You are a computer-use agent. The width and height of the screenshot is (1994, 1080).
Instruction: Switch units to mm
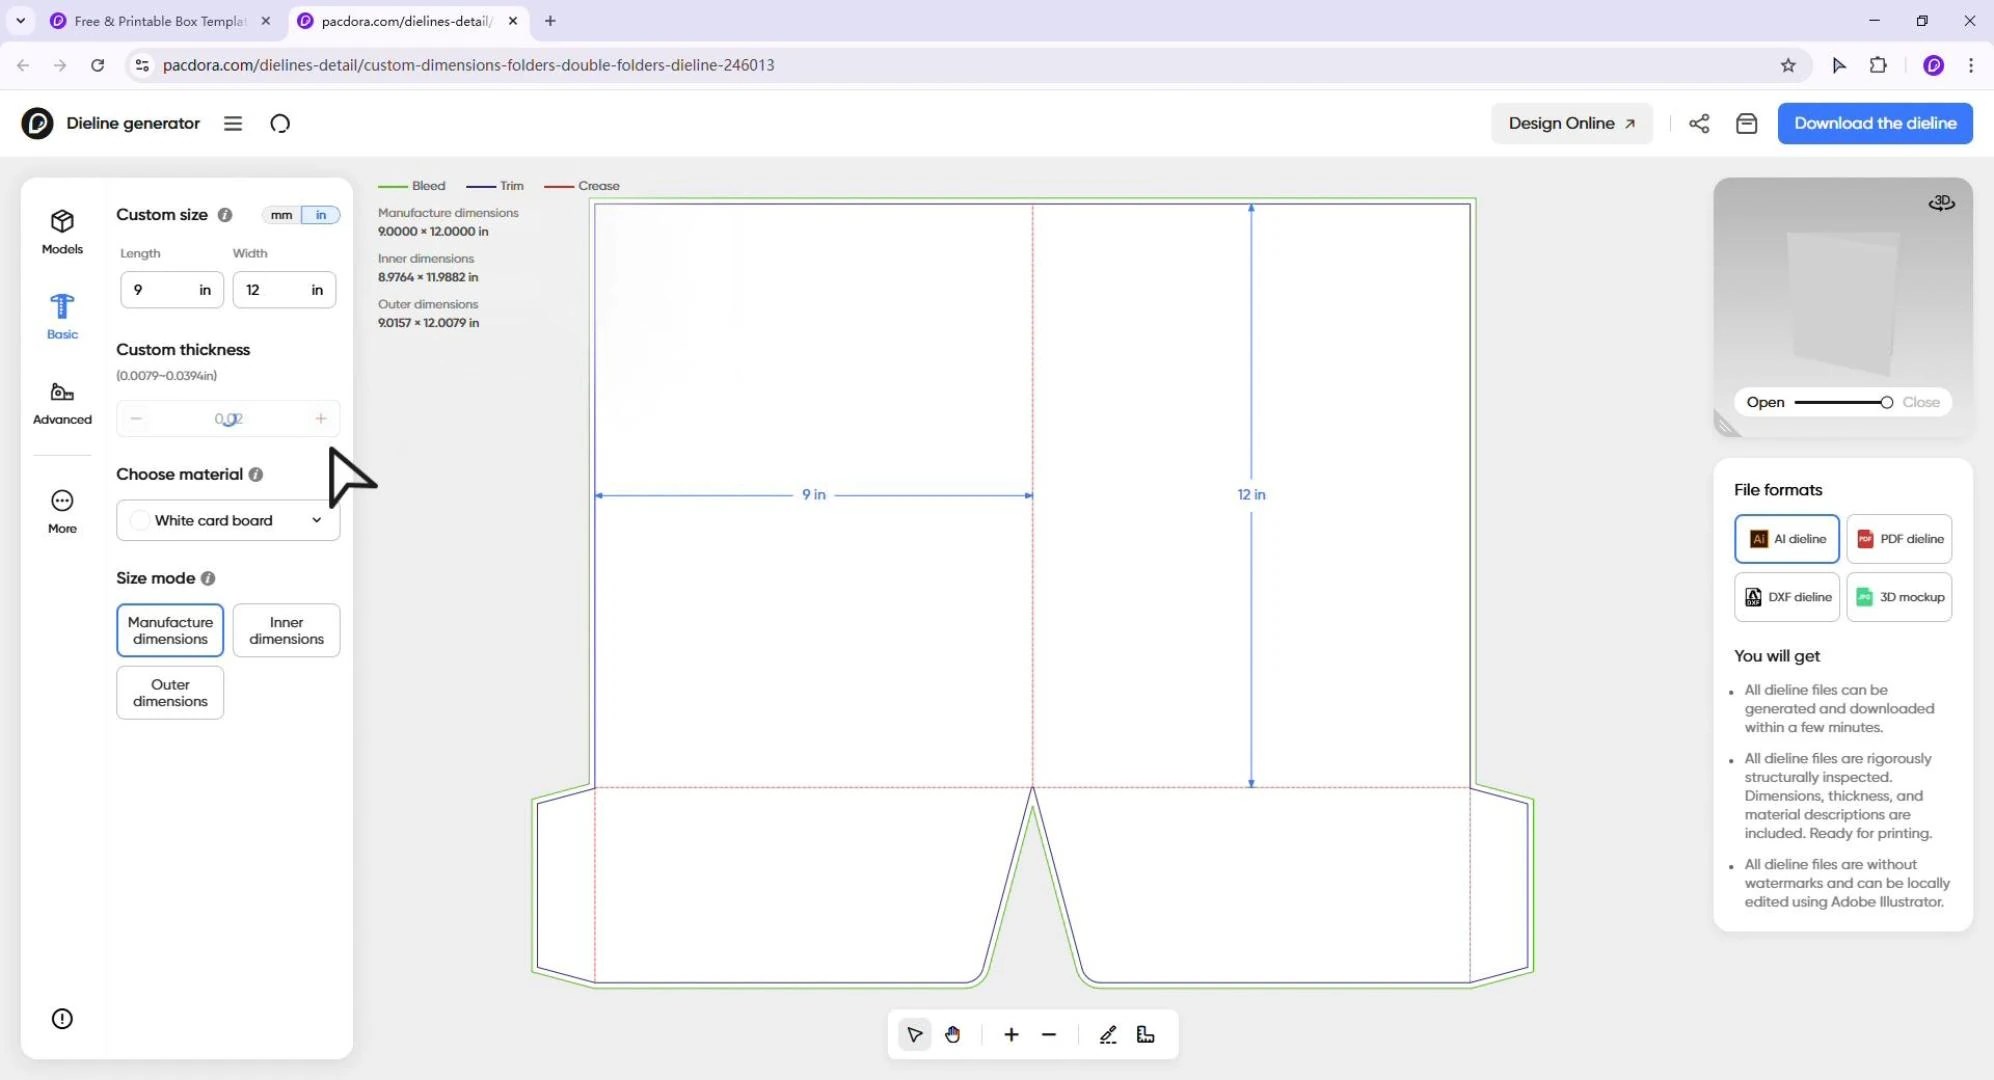click(x=281, y=215)
